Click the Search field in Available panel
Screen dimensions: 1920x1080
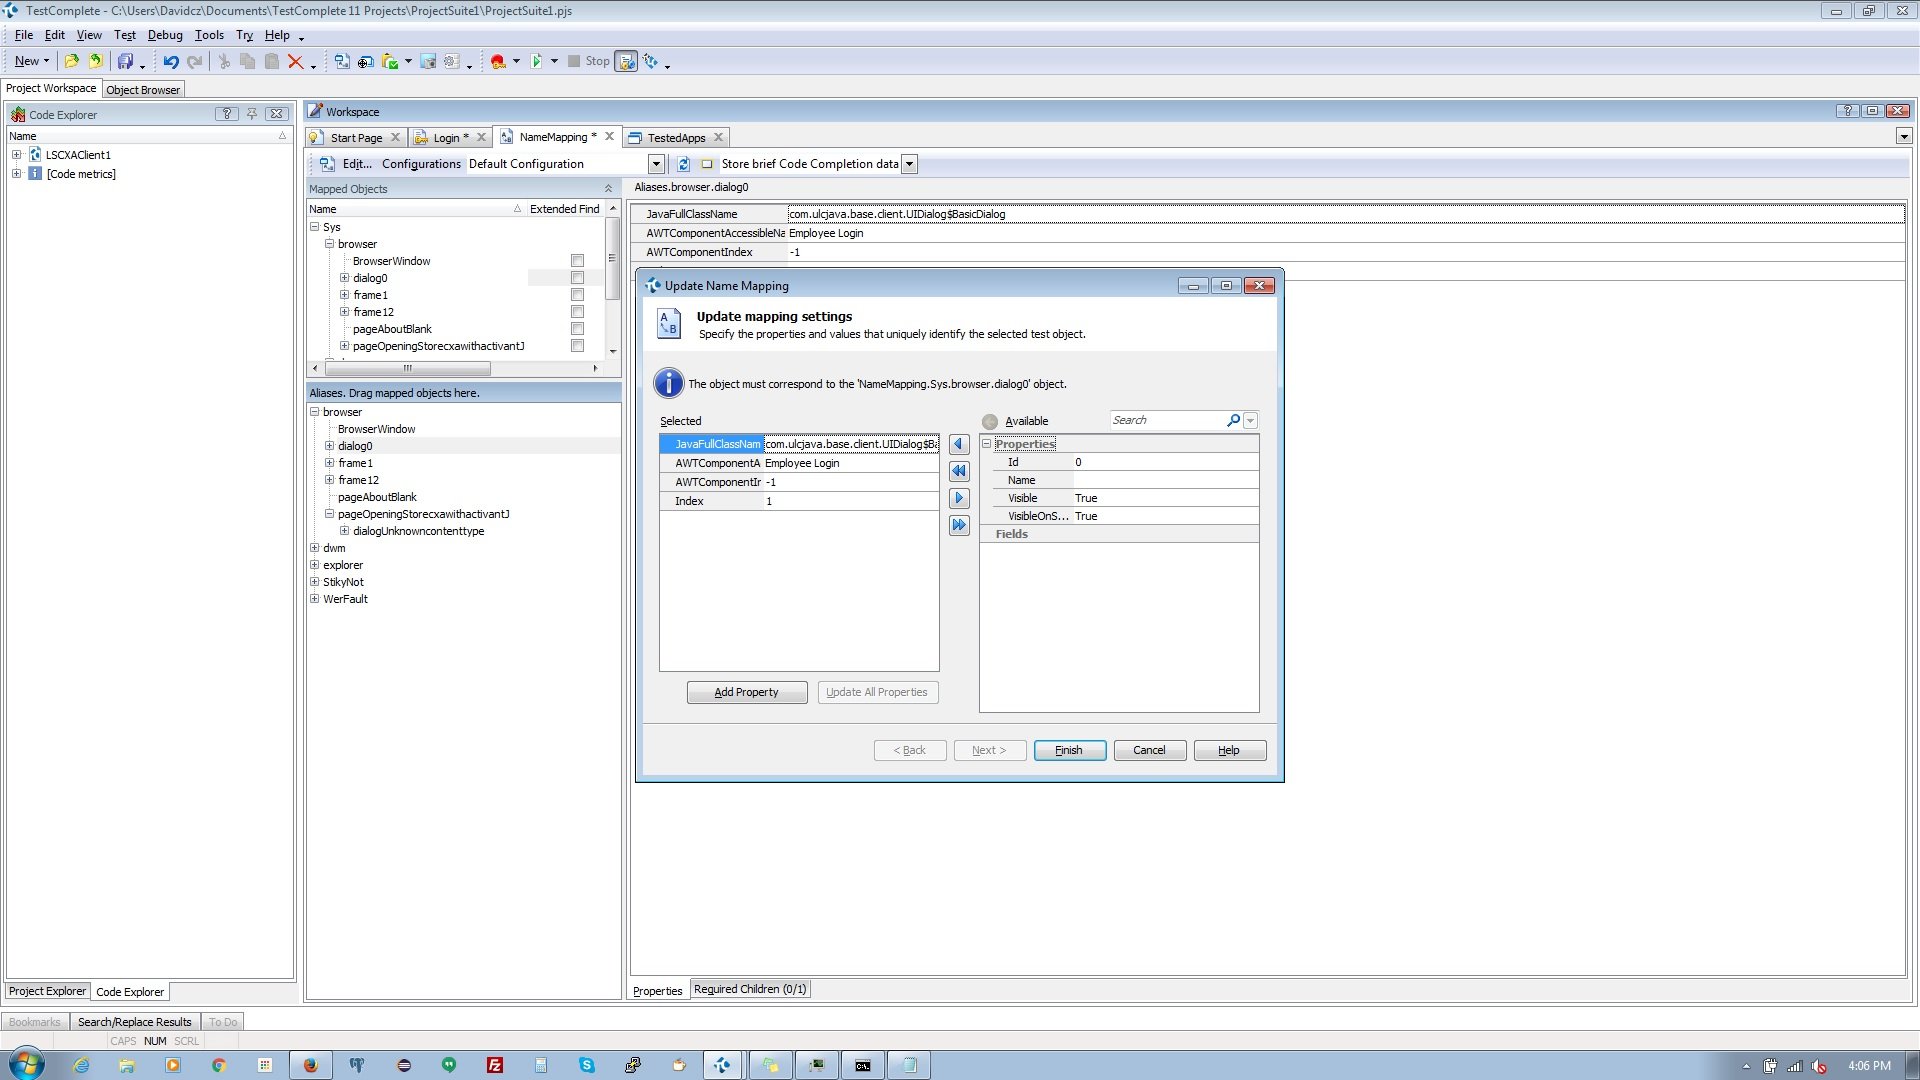click(1167, 421)
